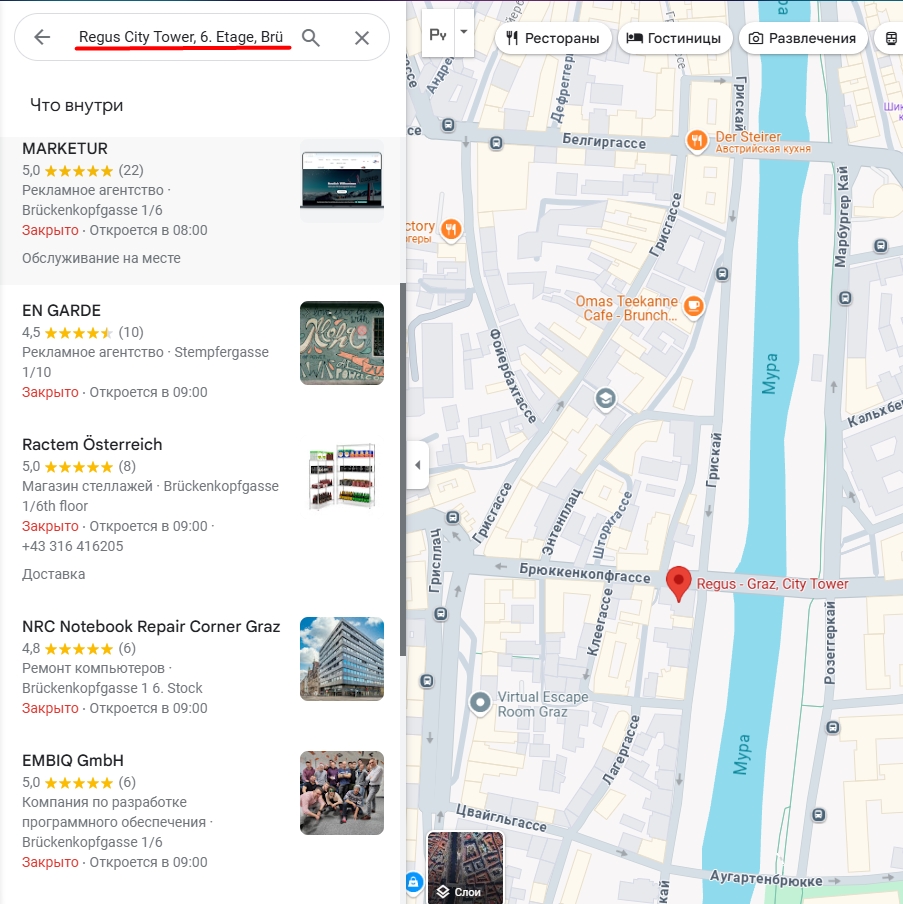
Task: Click the magnifier search icon
Action: click(311, 38)
